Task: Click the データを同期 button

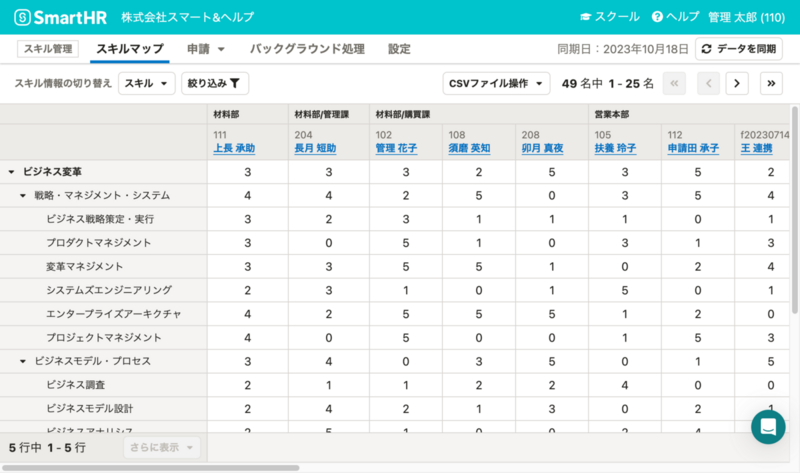Action: (x=739, y=49)
